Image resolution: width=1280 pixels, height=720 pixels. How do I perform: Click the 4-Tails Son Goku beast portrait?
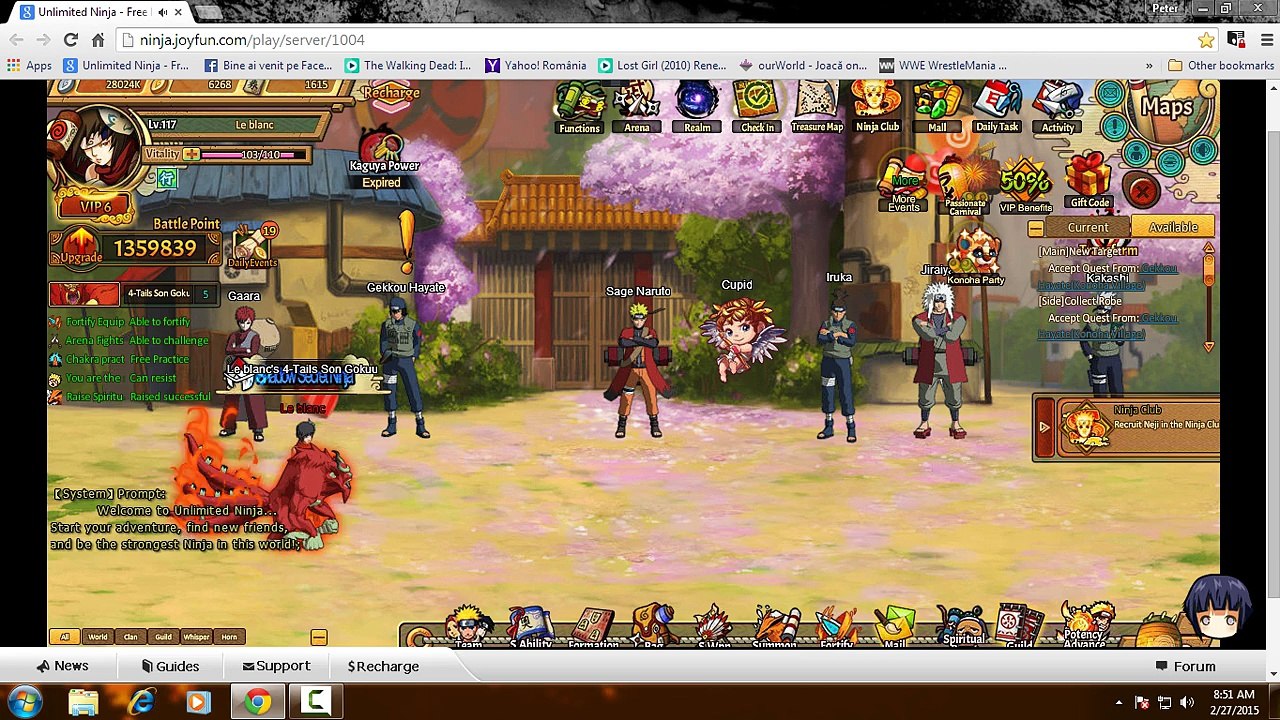point(84,294)
